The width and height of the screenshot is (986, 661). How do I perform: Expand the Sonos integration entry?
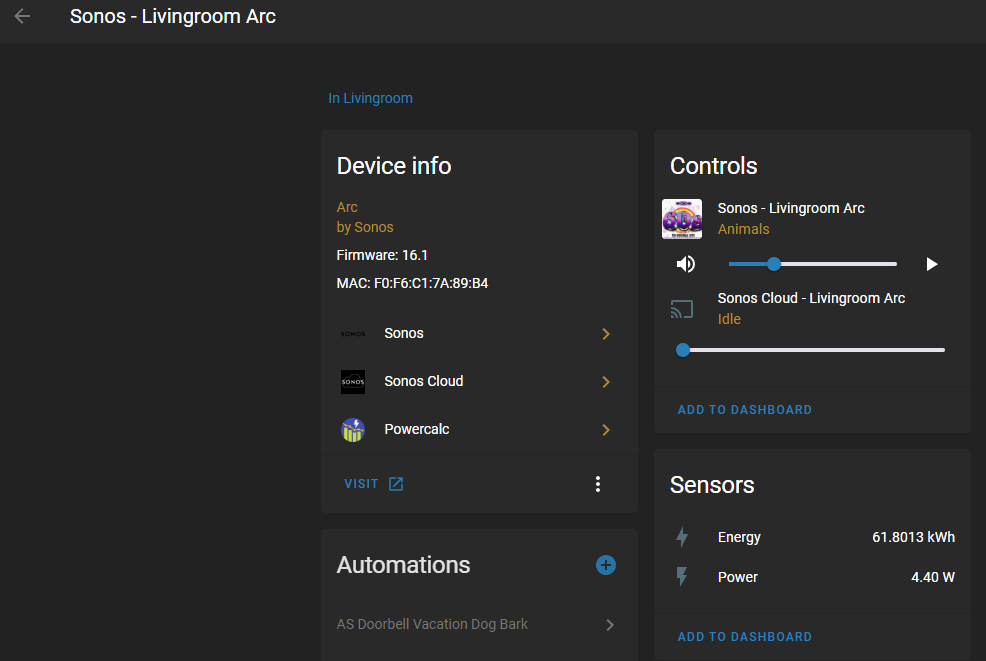pyautogui.click(x=605, y=333)
